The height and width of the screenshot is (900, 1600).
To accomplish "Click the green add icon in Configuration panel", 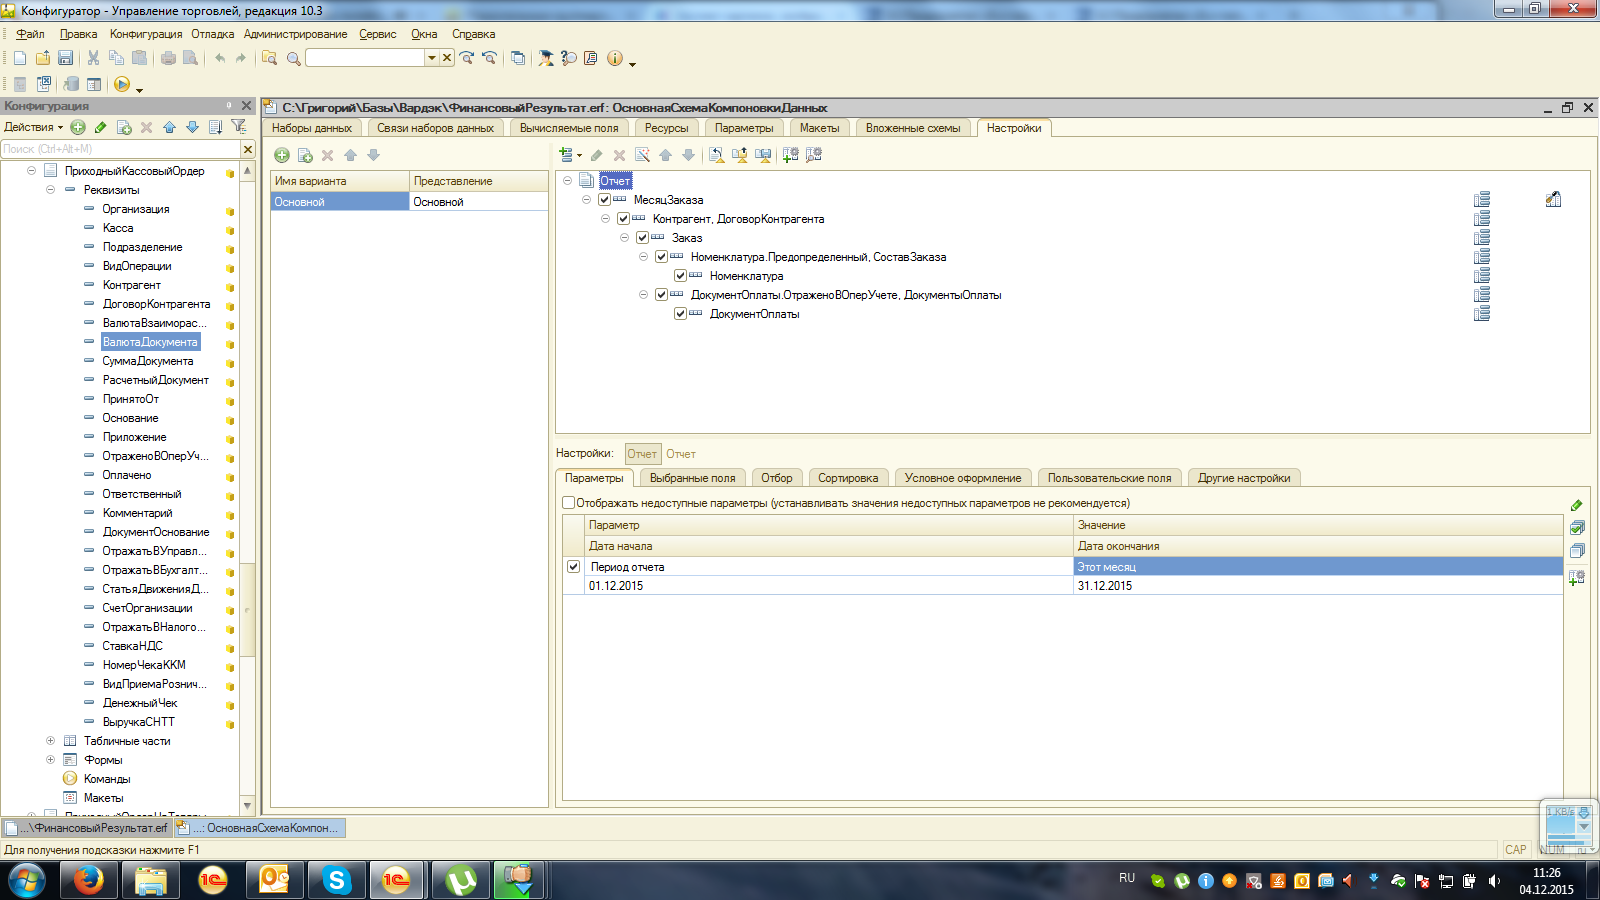I will click(x=78, y=127).
